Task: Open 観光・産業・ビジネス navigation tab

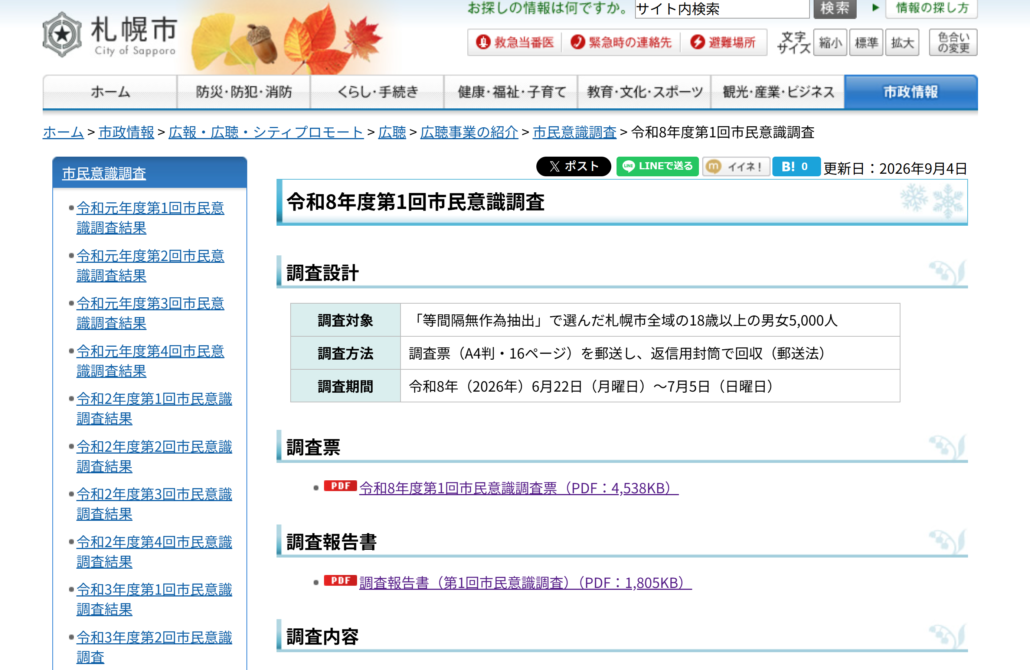Action: pyautogui.click(x=778, y=92)
